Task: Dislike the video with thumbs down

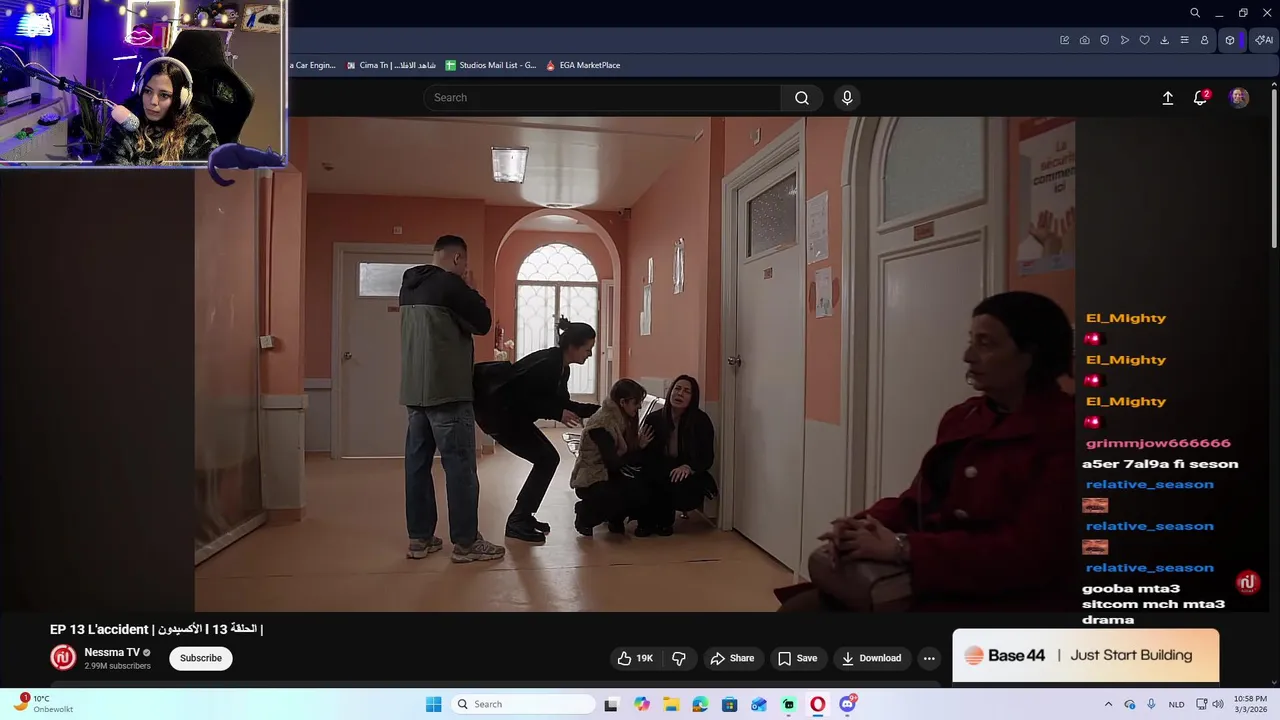Action: (679, 658)
